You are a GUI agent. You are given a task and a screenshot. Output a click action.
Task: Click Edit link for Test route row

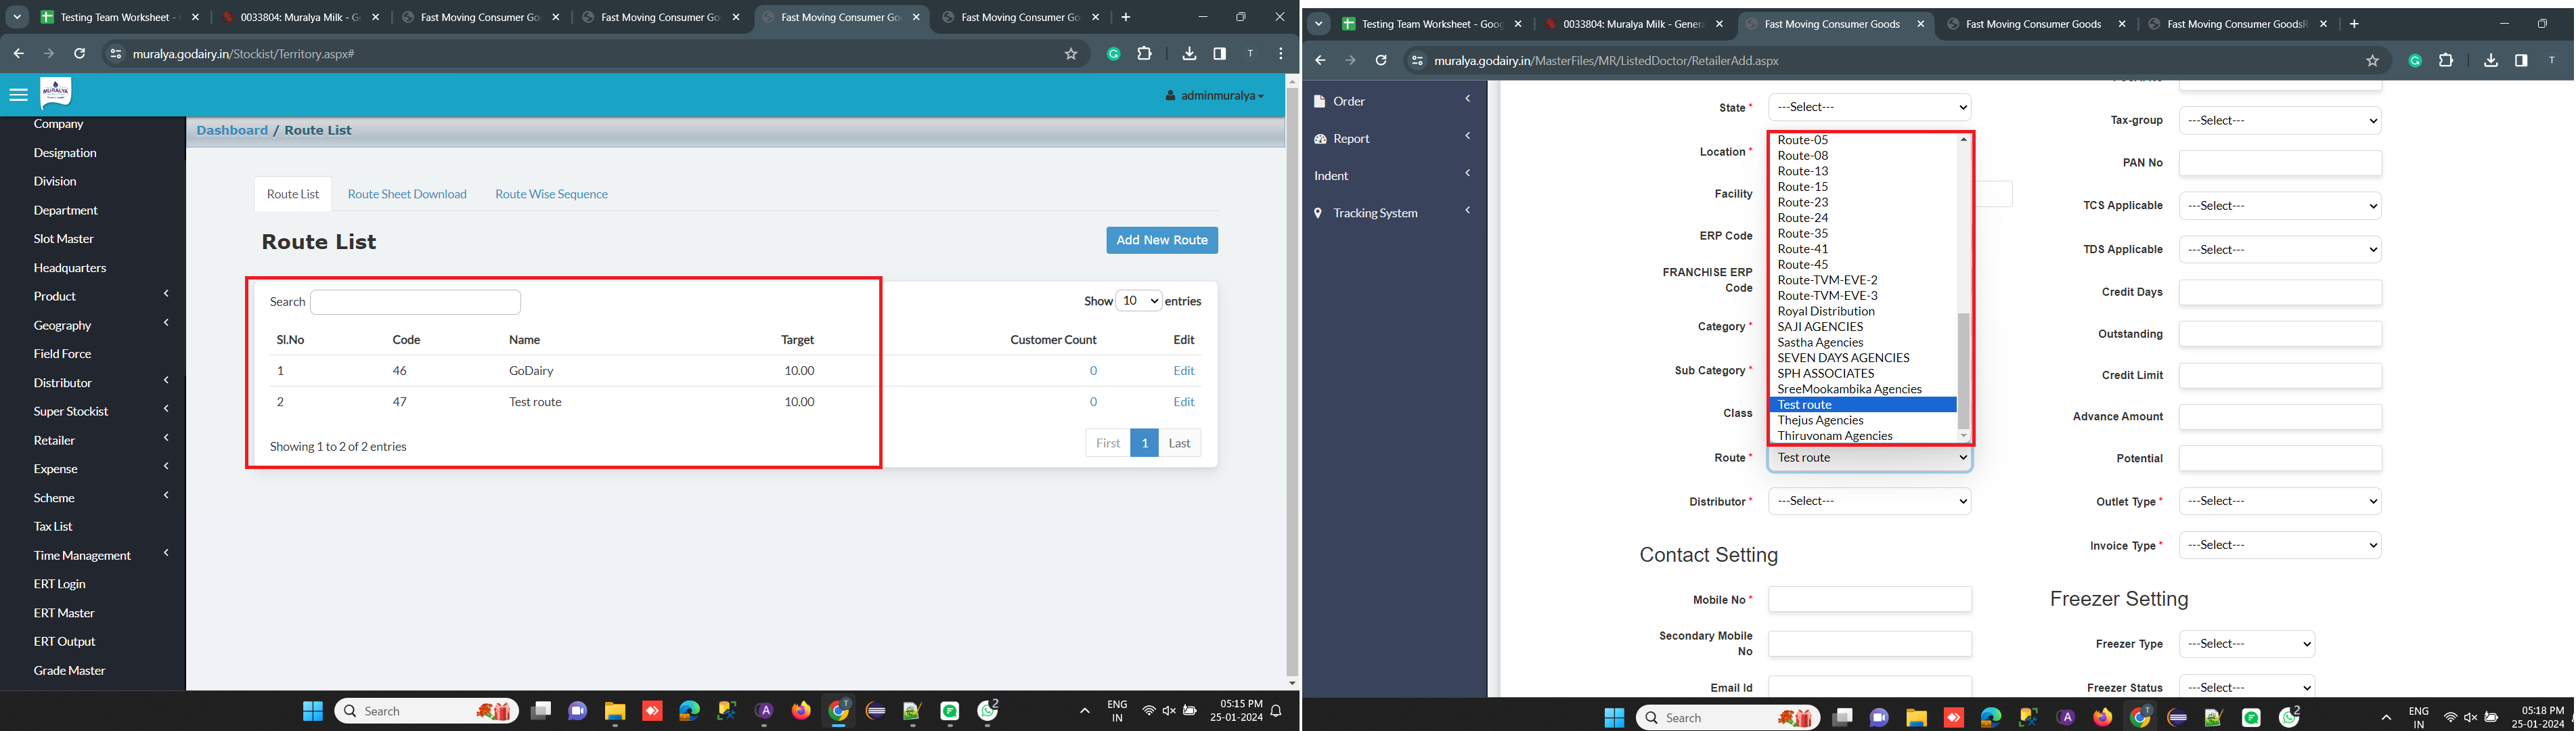pyautogui.click(x=1183, y=402)
